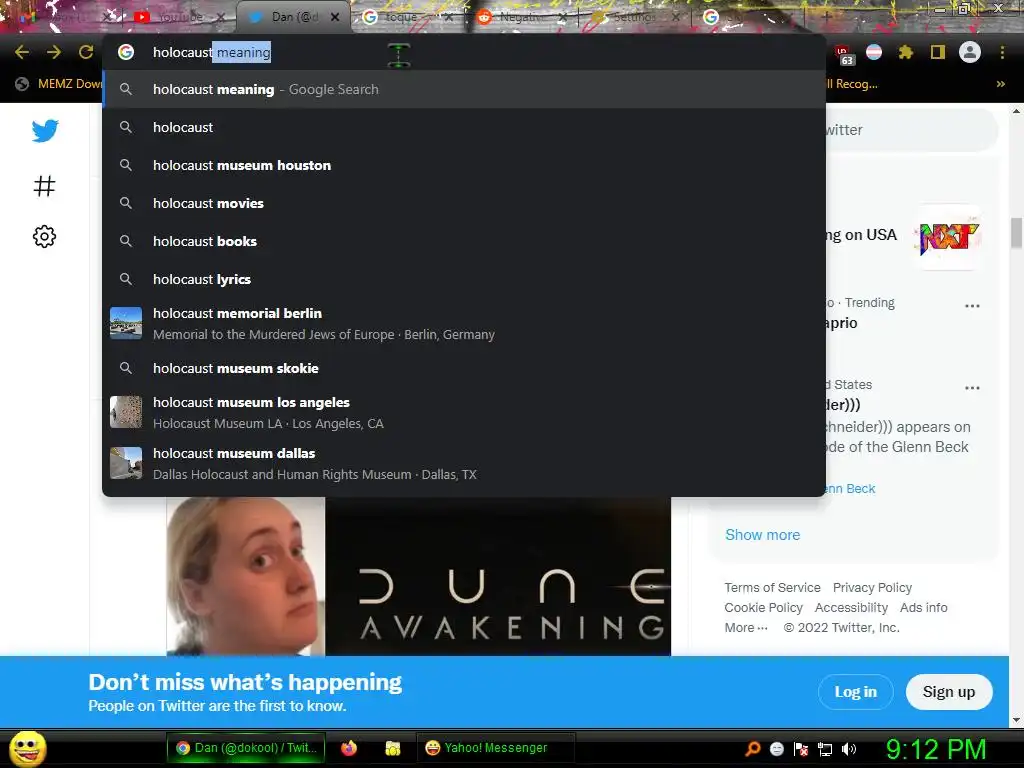1024x768 pixels.
Task: Select suggestion holocaust memorial berlin
Action: coord(464,323)
